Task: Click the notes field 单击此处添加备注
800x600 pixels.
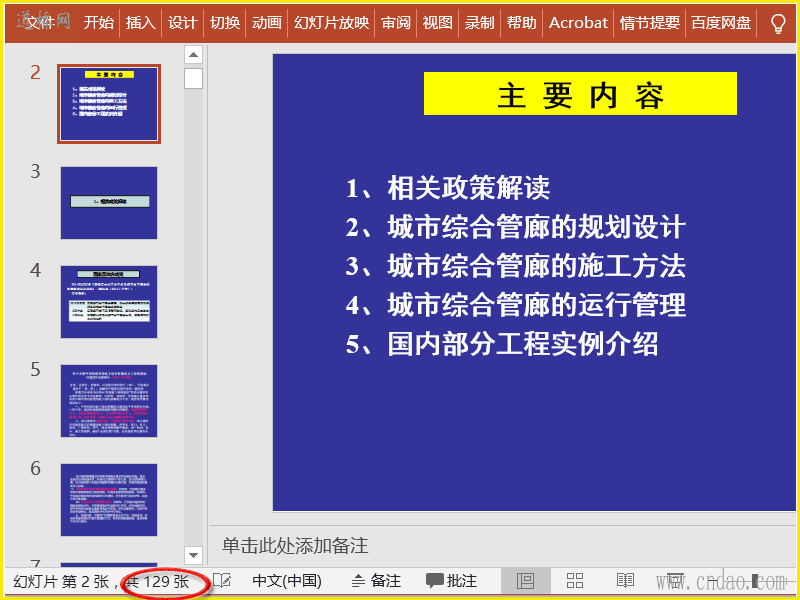Action: pos(295,545)
